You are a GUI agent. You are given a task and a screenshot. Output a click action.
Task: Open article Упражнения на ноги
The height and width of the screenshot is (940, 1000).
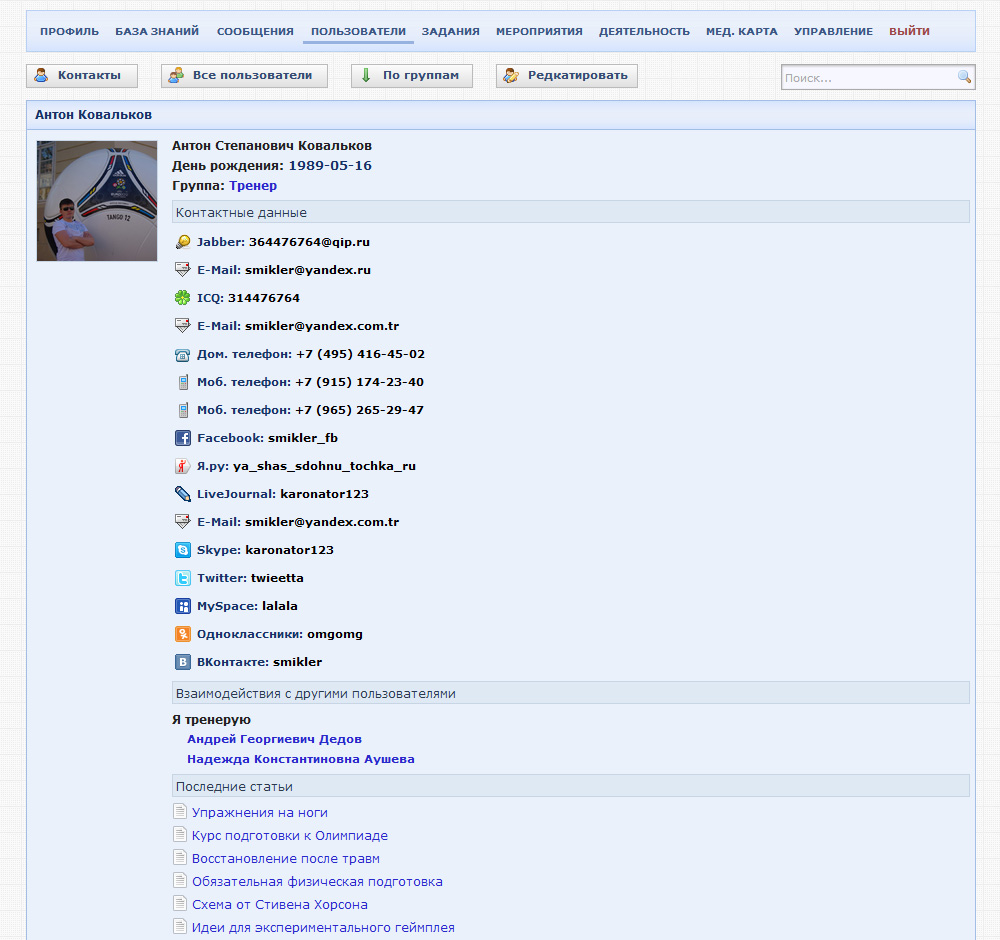tap(260, 813)
